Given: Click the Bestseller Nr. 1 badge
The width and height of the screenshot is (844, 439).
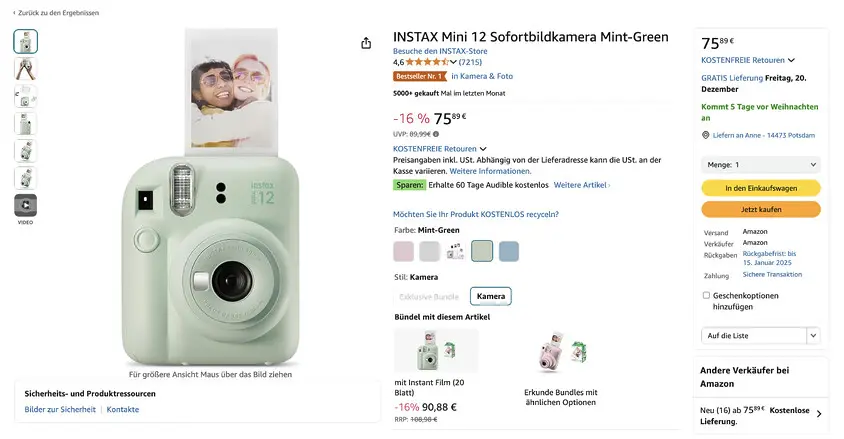Looking at the screenshot, I should (x=419, y=76).
